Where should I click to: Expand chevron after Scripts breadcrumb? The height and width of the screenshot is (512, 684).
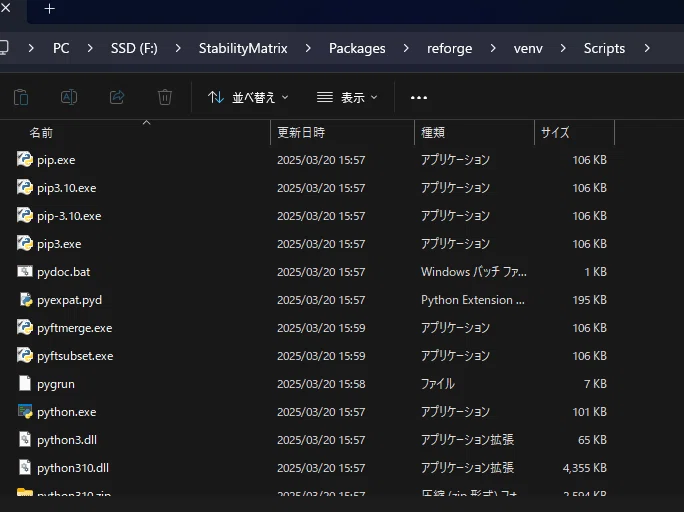tap(647, 48)
